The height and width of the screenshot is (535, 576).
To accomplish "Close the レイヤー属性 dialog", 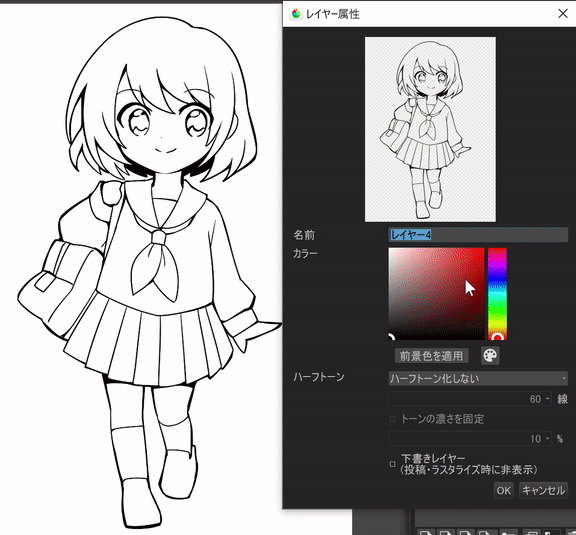I will pos(562,14).
